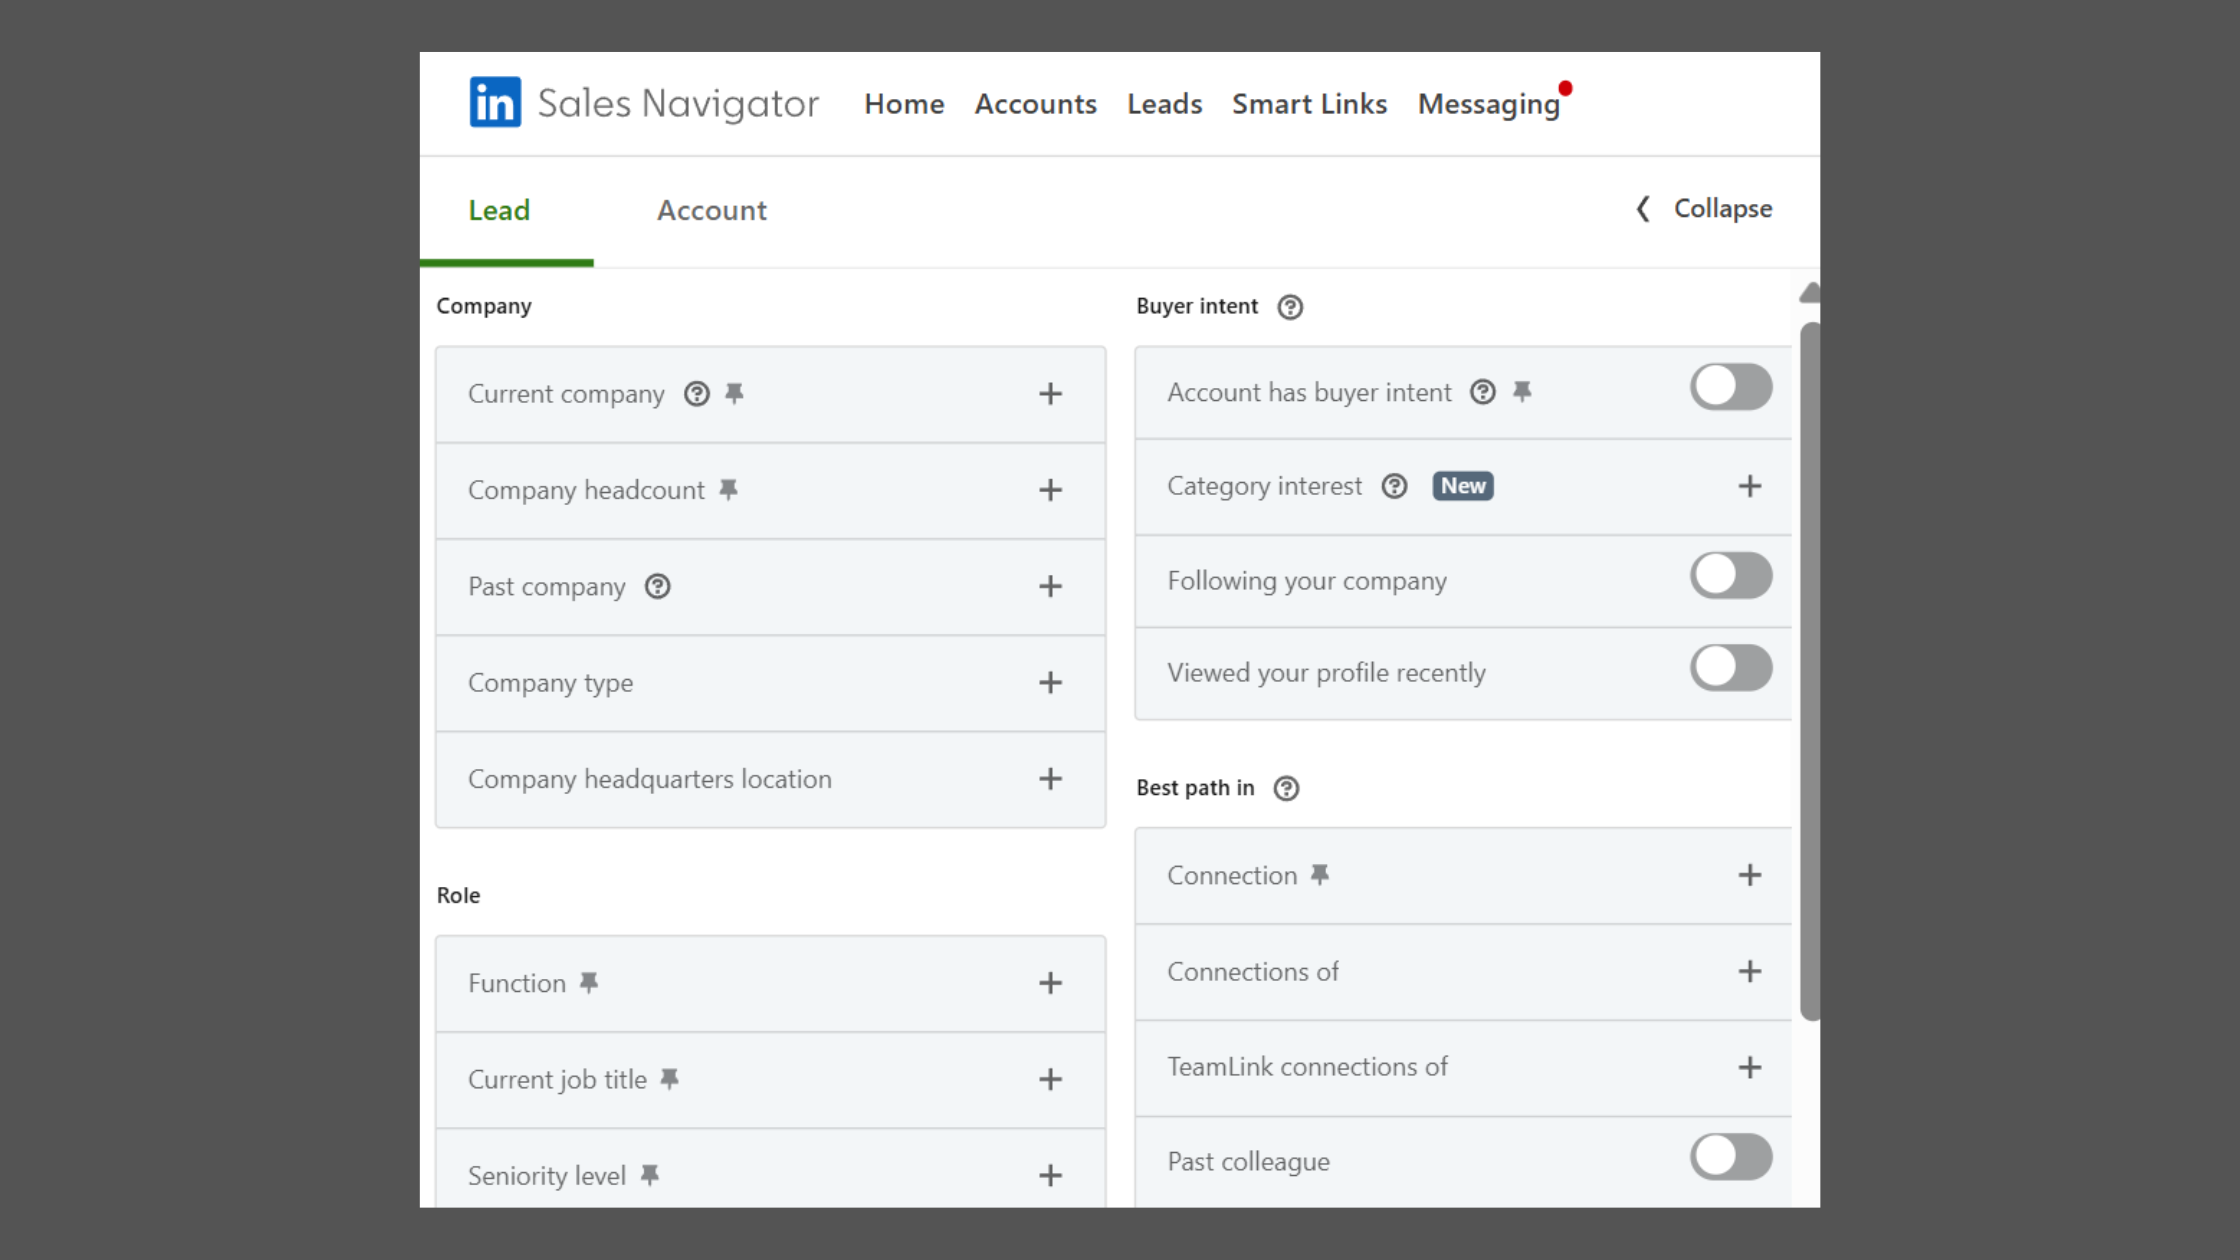Click TeamLink connections of label
2240x1260 pixels.
coord(1307,1067)
